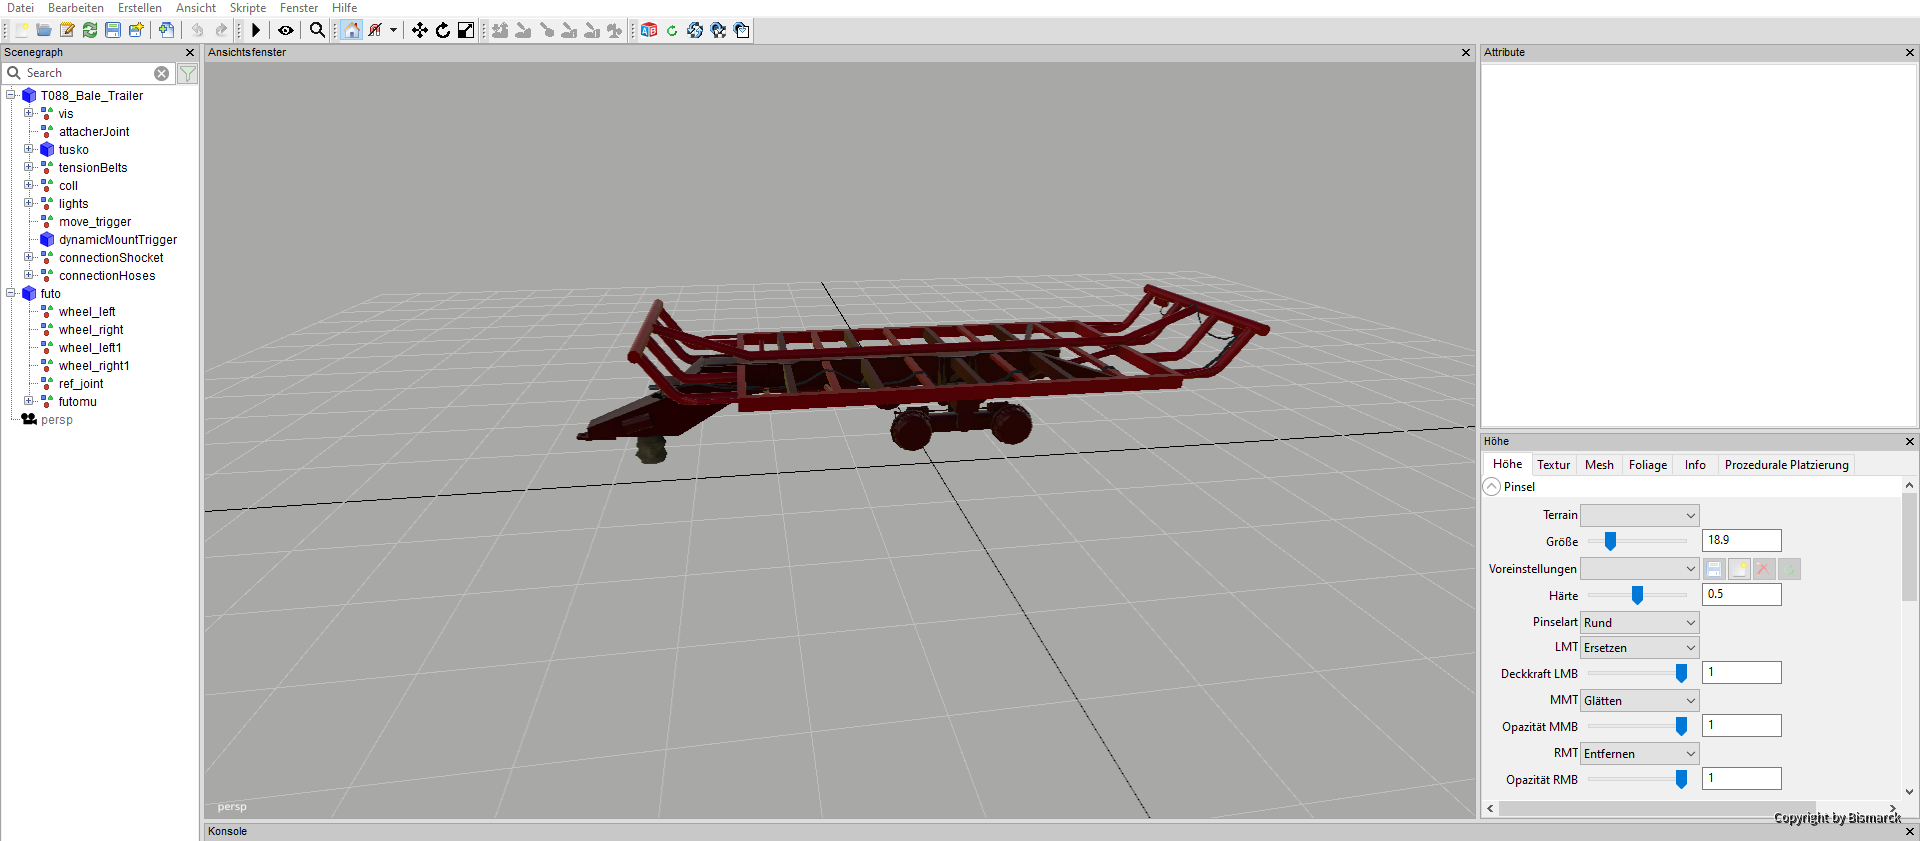Select the Move (four-arrow) tool
Image resolution: width=1920 pixels, height=841 pixels.
coord(420,30)
